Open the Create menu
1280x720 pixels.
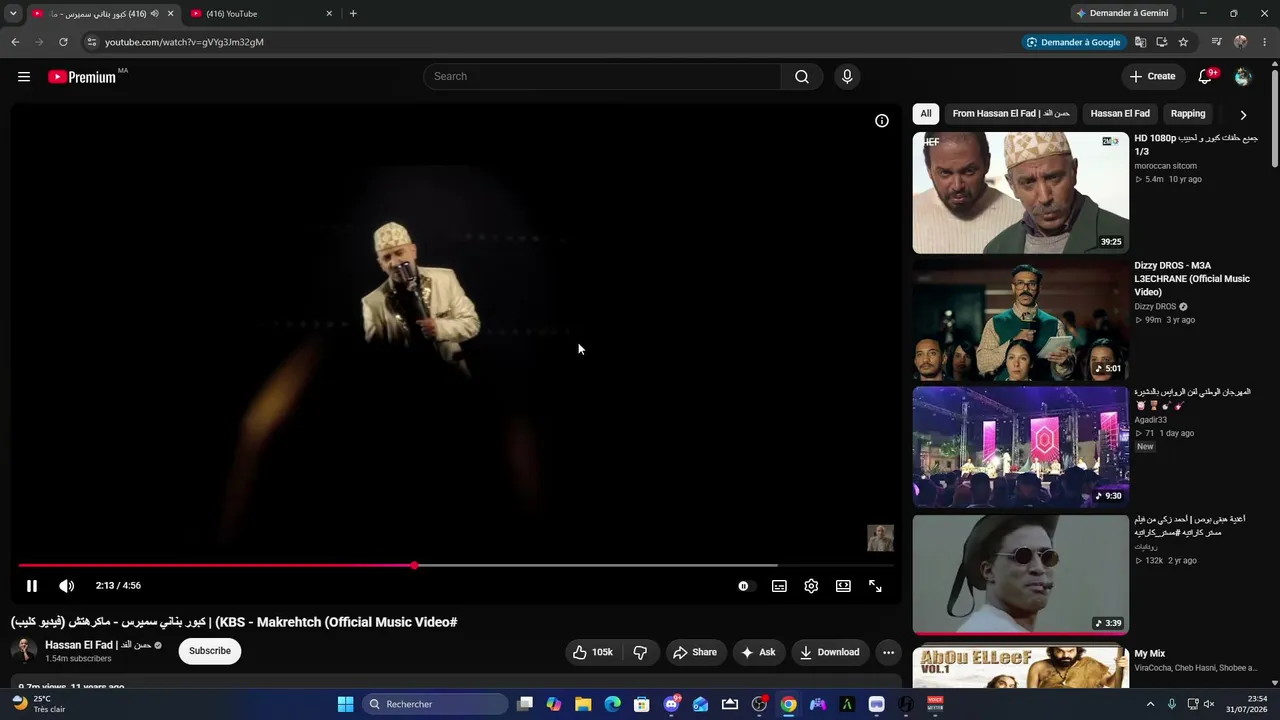pos(1152,77)
